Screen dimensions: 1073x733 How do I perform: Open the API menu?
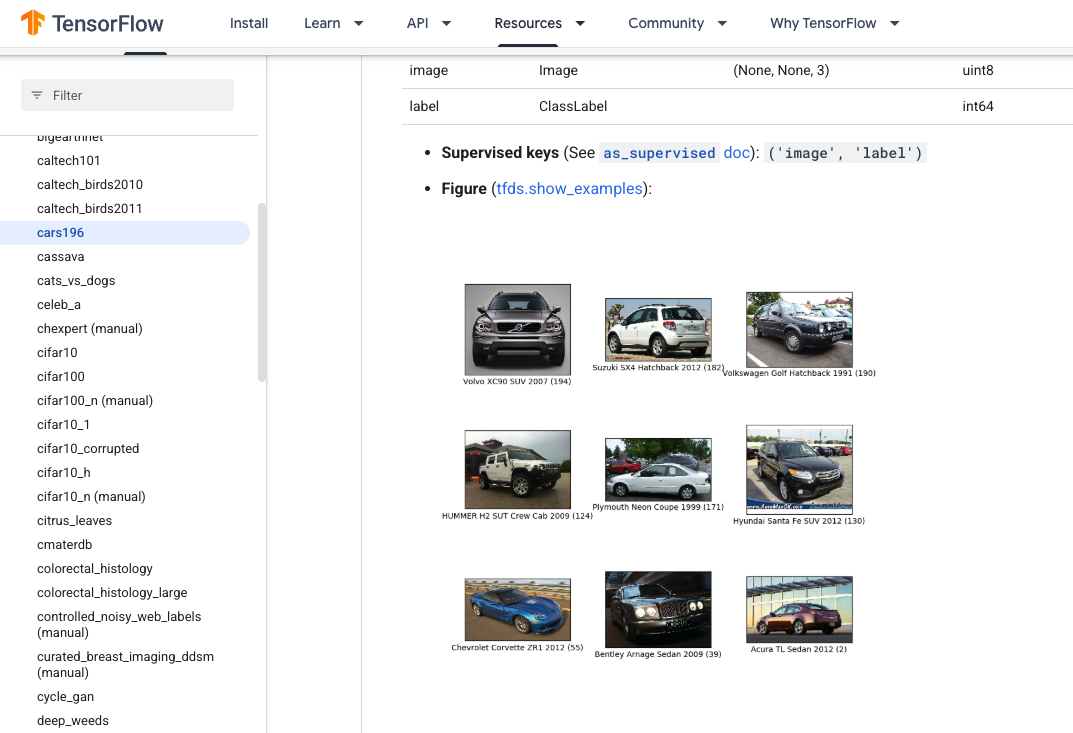click(417, 23)
